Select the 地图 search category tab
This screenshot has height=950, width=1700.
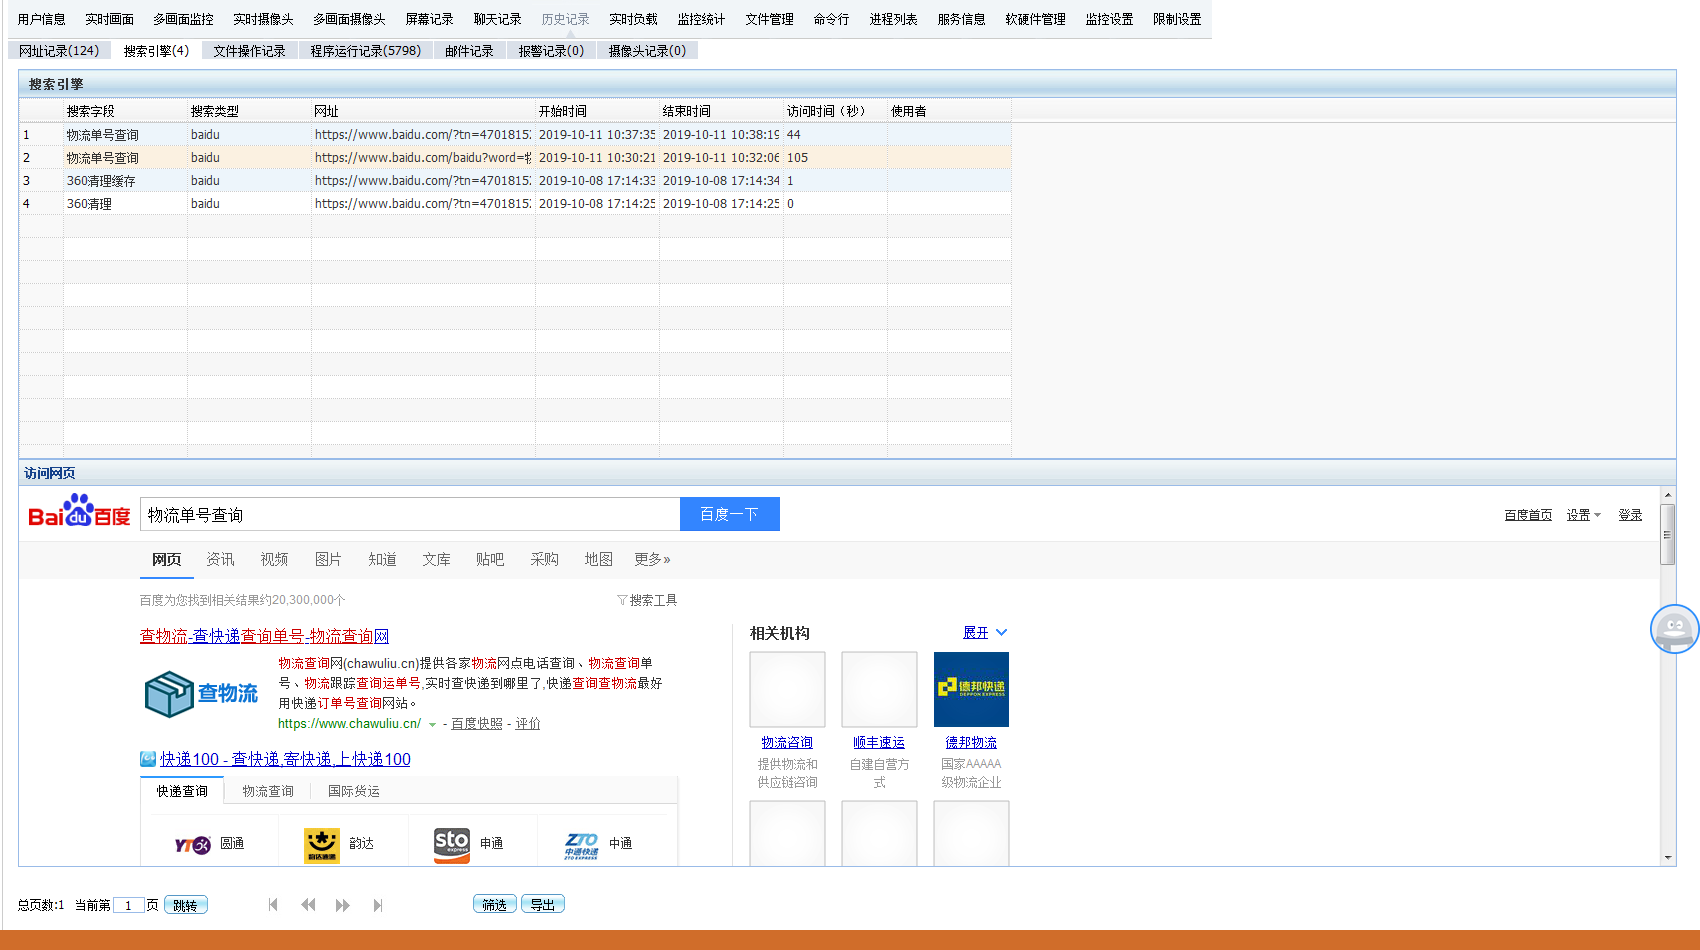point(598,559)
